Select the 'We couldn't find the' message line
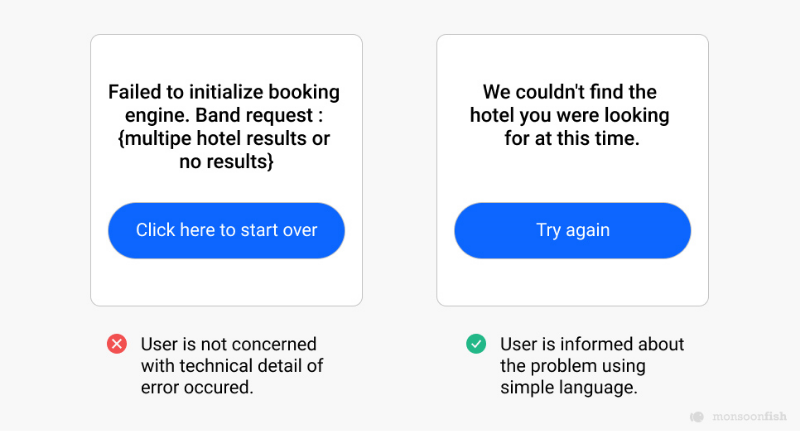This screenshot has width=800, height=431. (570, 92)
